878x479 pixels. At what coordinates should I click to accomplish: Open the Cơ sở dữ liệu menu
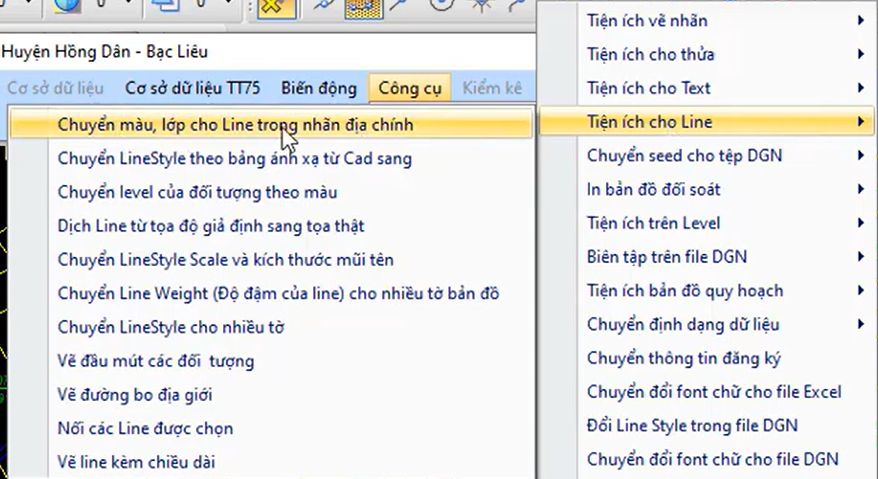[x=55, y=88]
